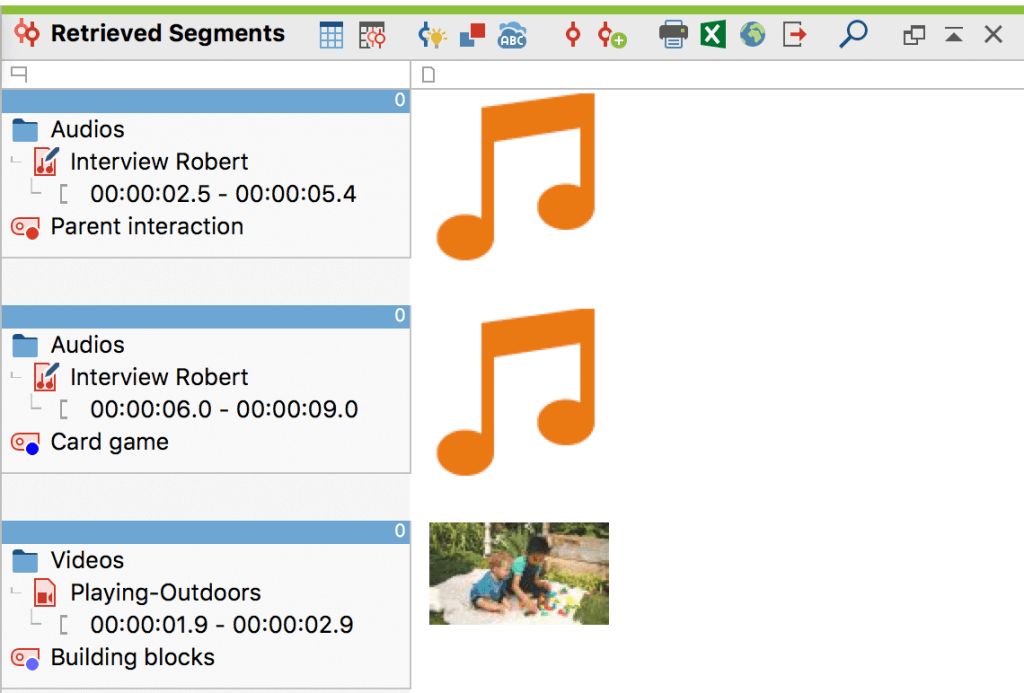This screenshot has width=1024, height=693.
Task: Click the Parent interaction red code symbol
Action: 25,228
